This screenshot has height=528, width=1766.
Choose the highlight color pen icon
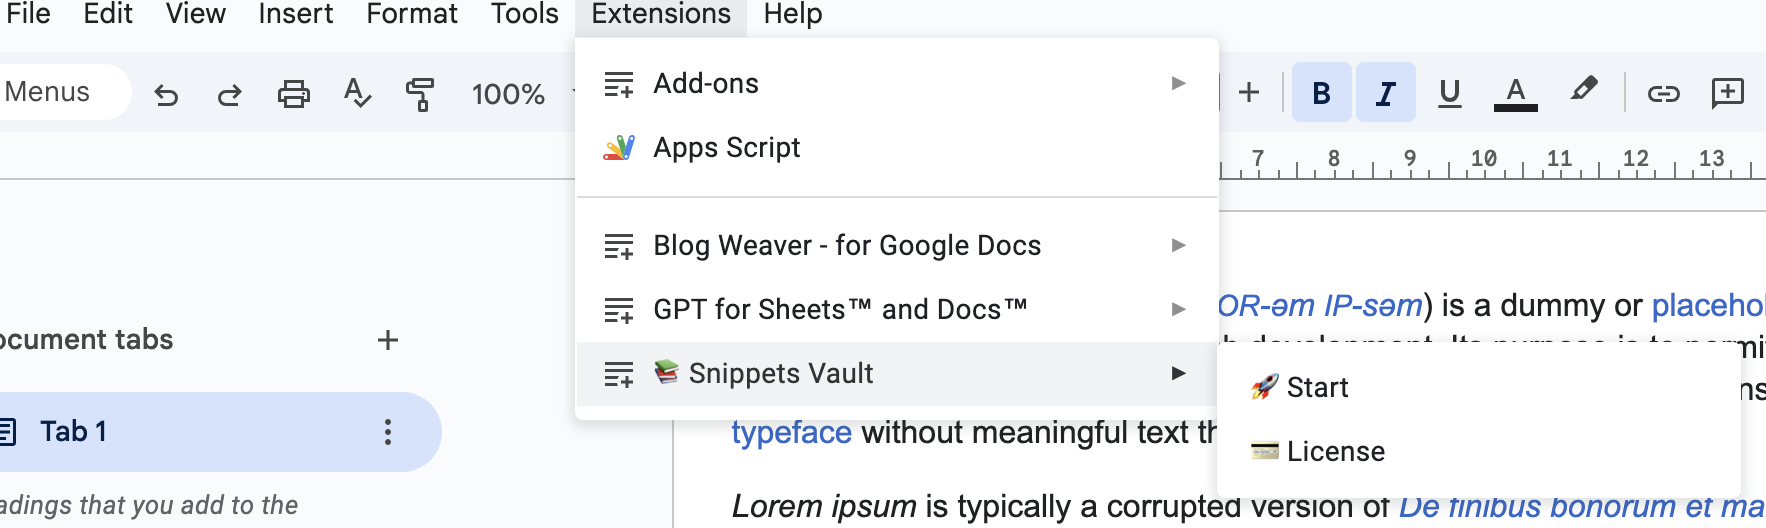pos(1583,91)
